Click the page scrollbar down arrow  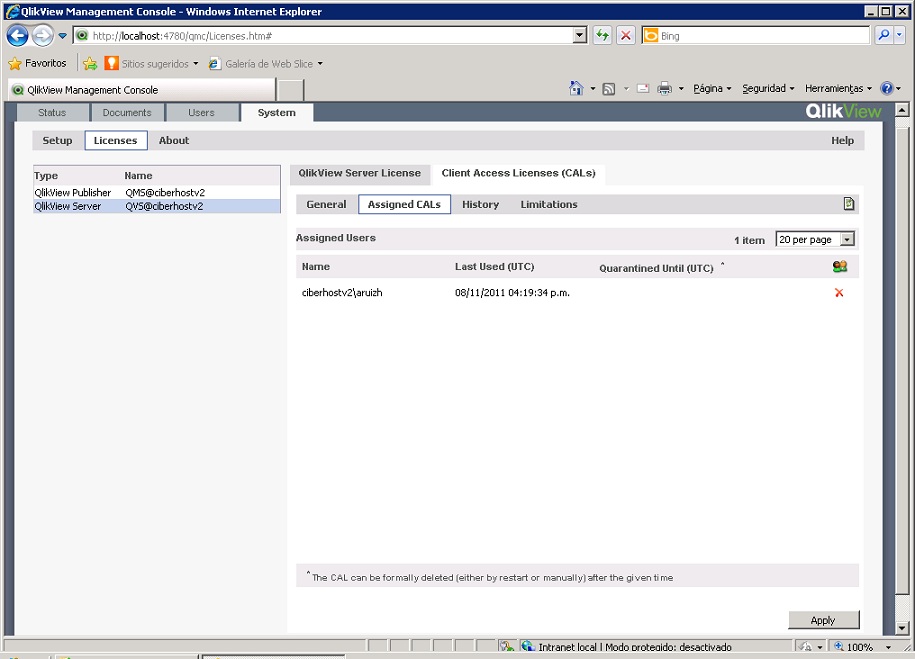pyautogui.click(x=902, y=628)
